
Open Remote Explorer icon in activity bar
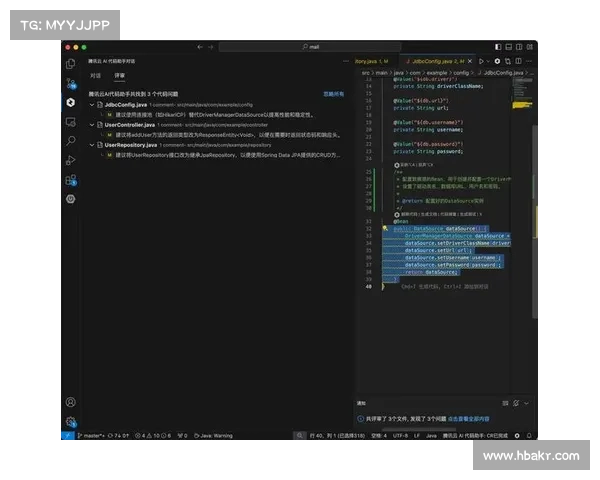click(x=70, y=122)
